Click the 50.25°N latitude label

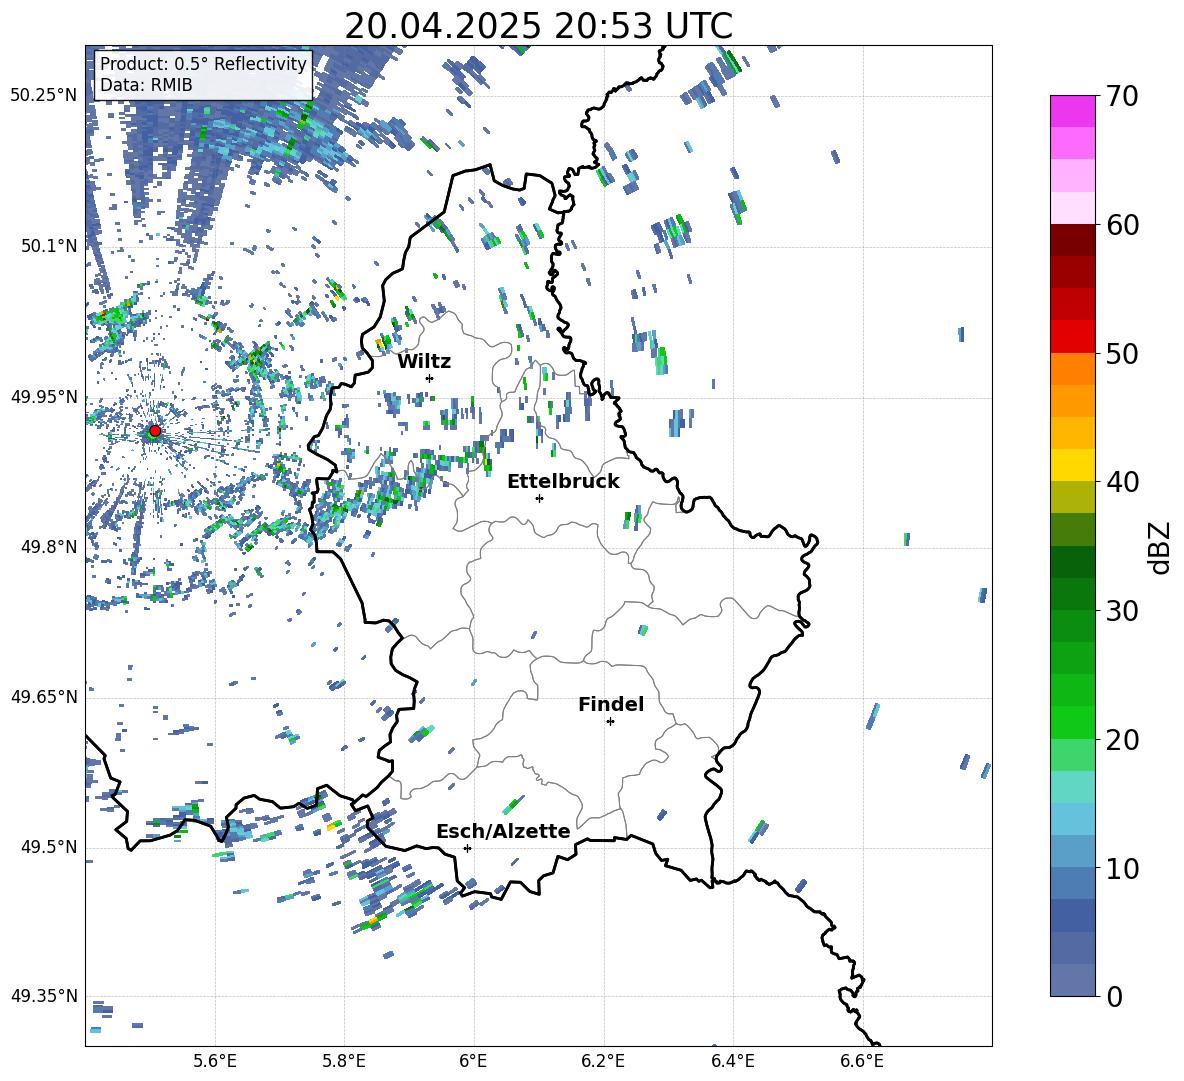[x=44, y=96]
